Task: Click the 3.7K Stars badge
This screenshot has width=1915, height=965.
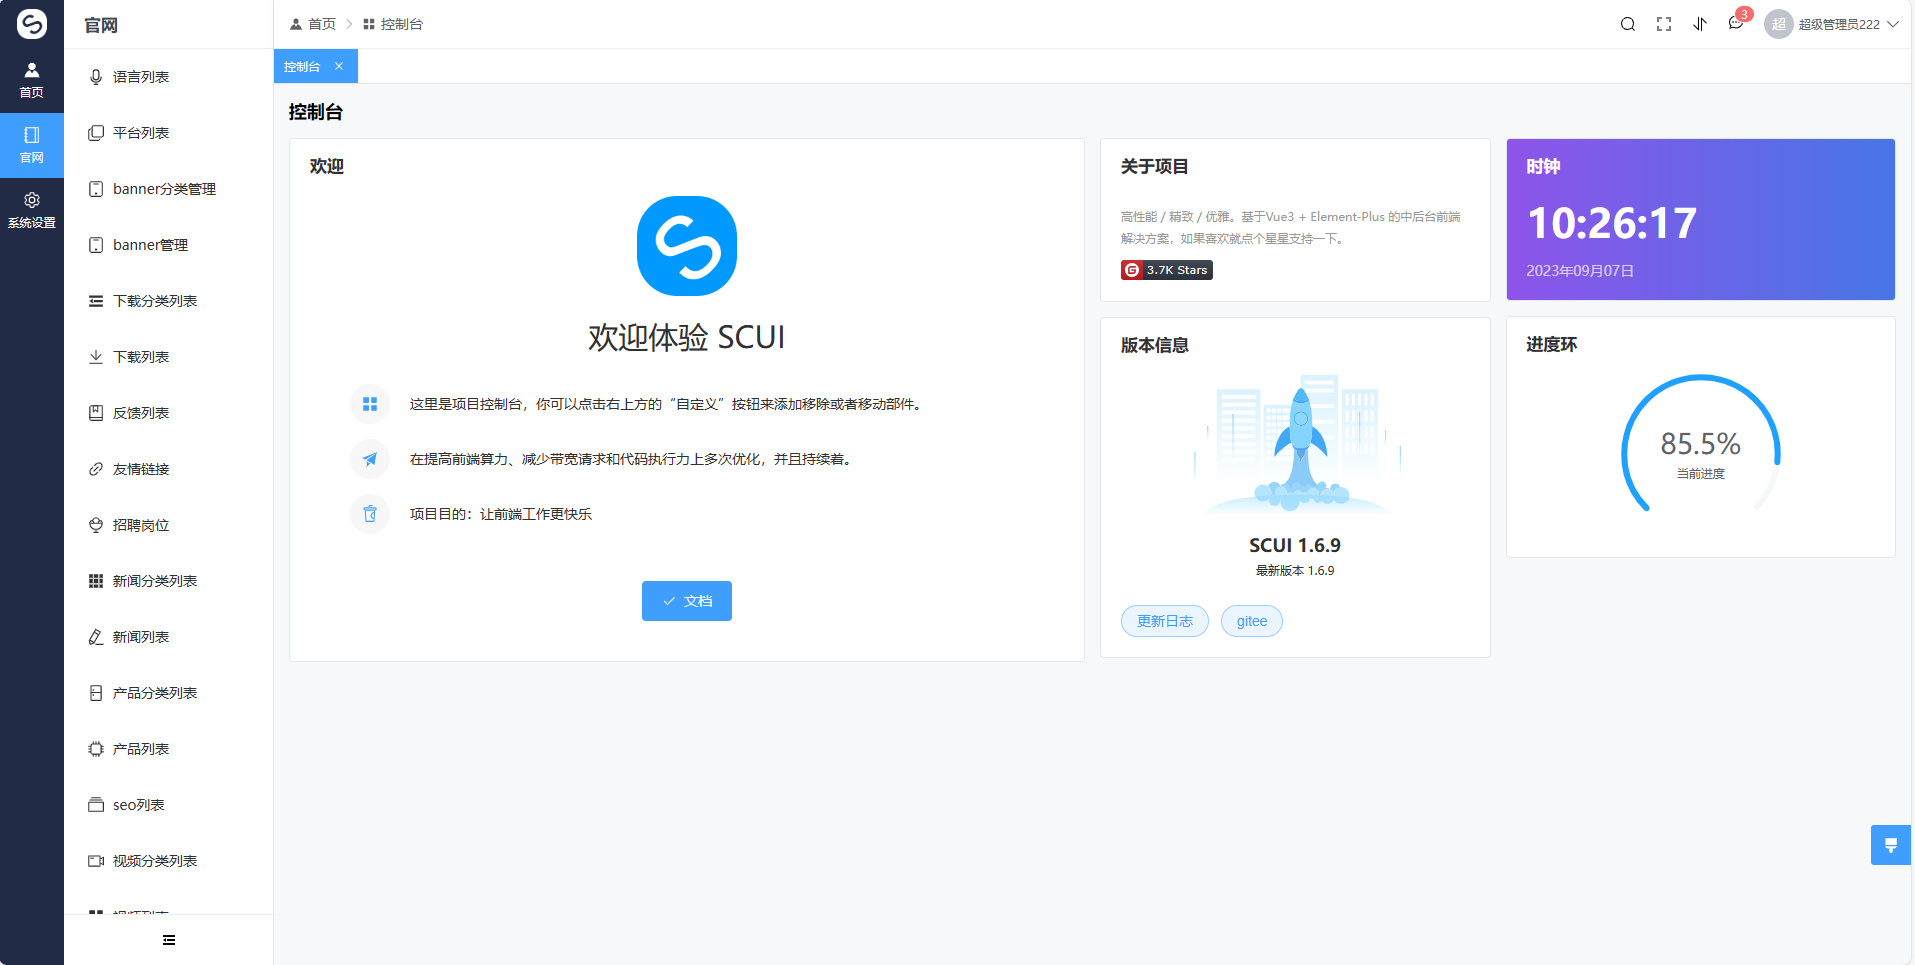Action: click(x=1167, y=270)
